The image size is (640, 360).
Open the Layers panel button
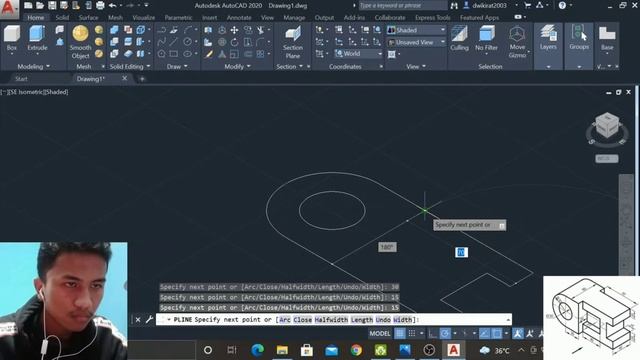tap(548, 37)
